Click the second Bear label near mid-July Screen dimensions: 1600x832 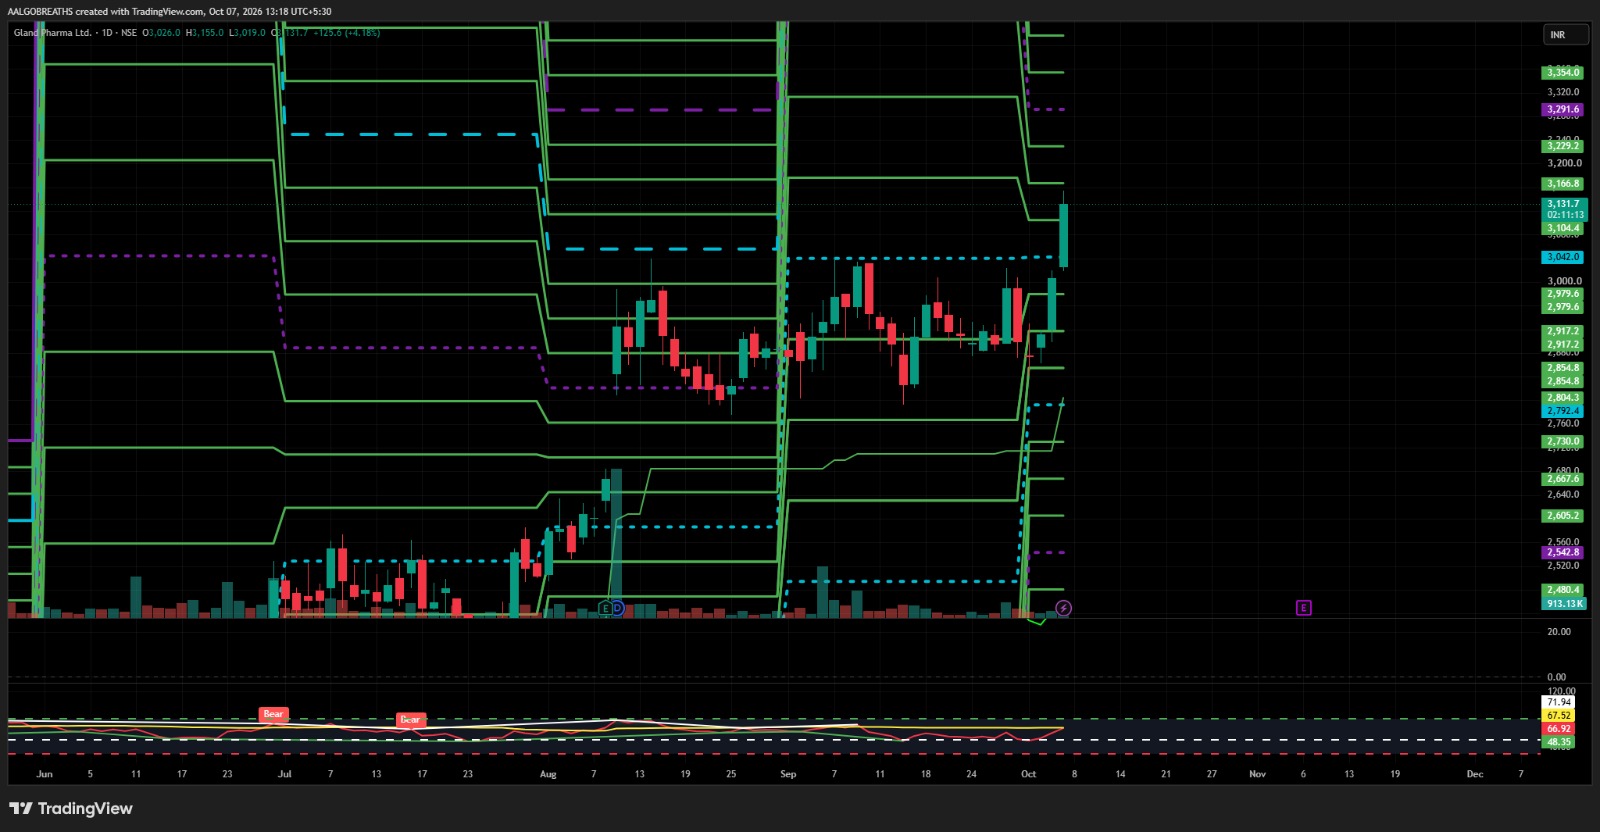410,719
